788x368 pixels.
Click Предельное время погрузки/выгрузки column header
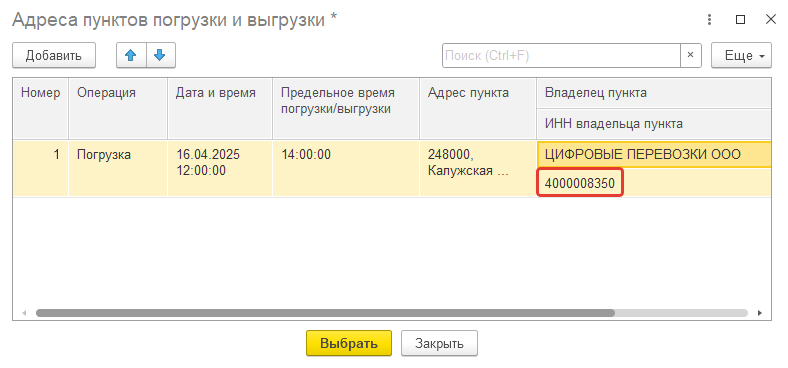346,108
